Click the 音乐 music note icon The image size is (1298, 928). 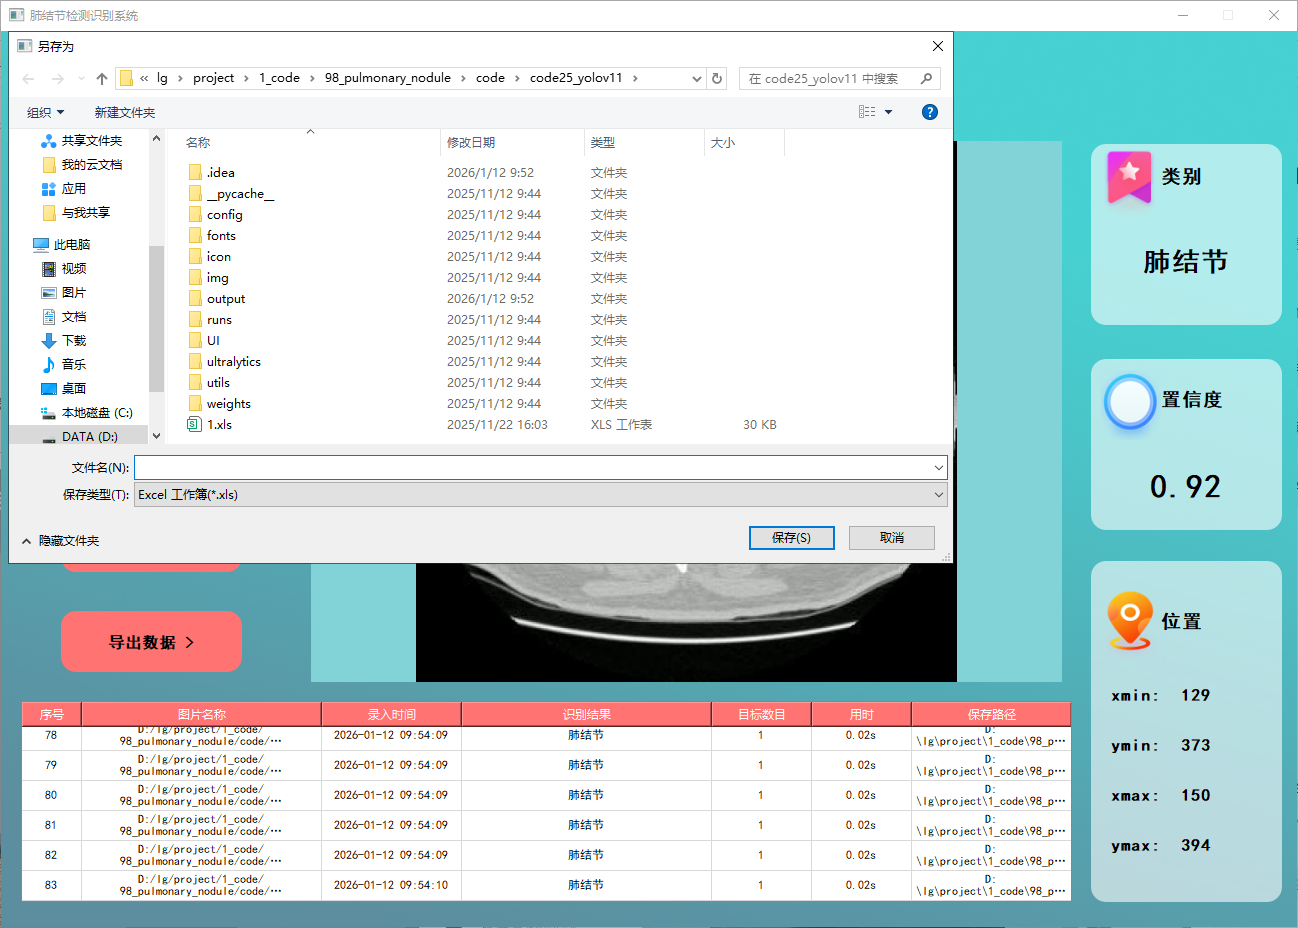(x=49, y=365)
